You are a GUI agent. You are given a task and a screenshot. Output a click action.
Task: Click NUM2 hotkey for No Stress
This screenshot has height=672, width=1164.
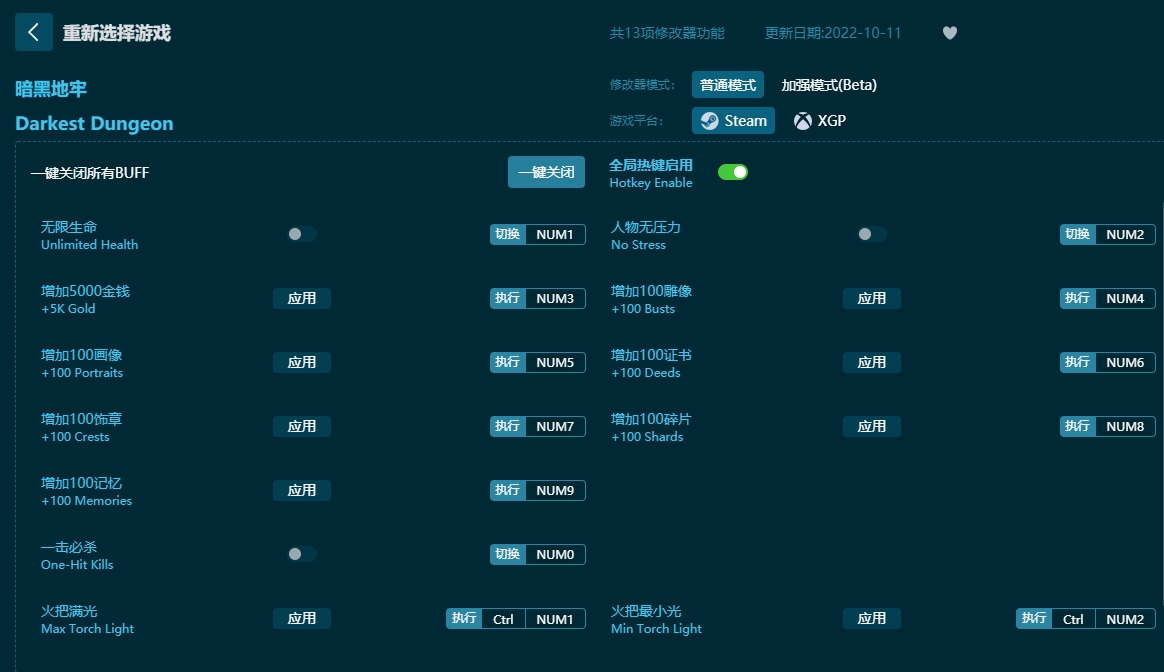1125,235
